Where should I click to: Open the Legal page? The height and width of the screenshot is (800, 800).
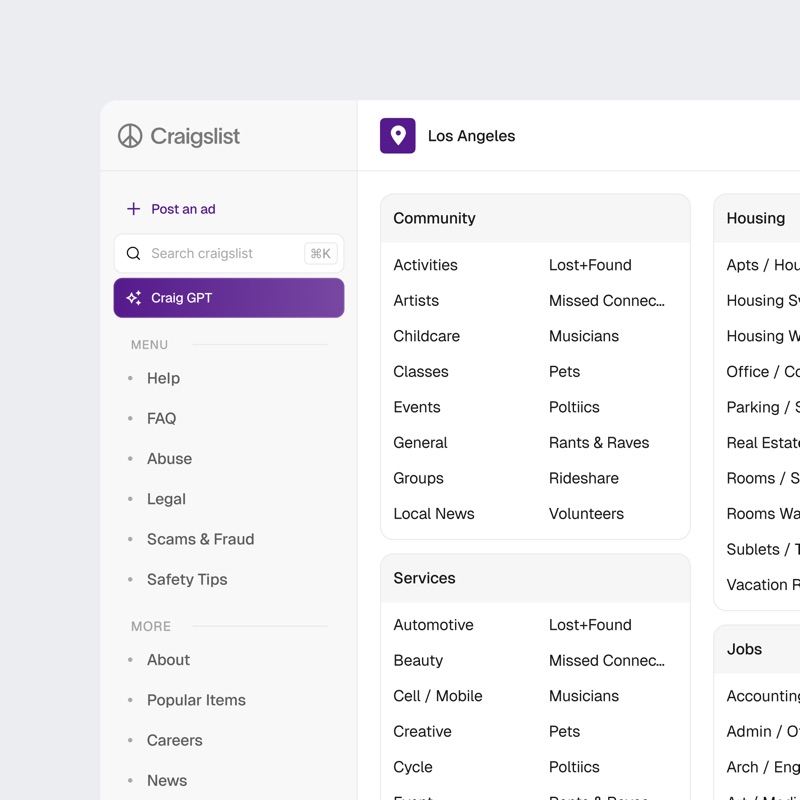[x=166, y=499]
